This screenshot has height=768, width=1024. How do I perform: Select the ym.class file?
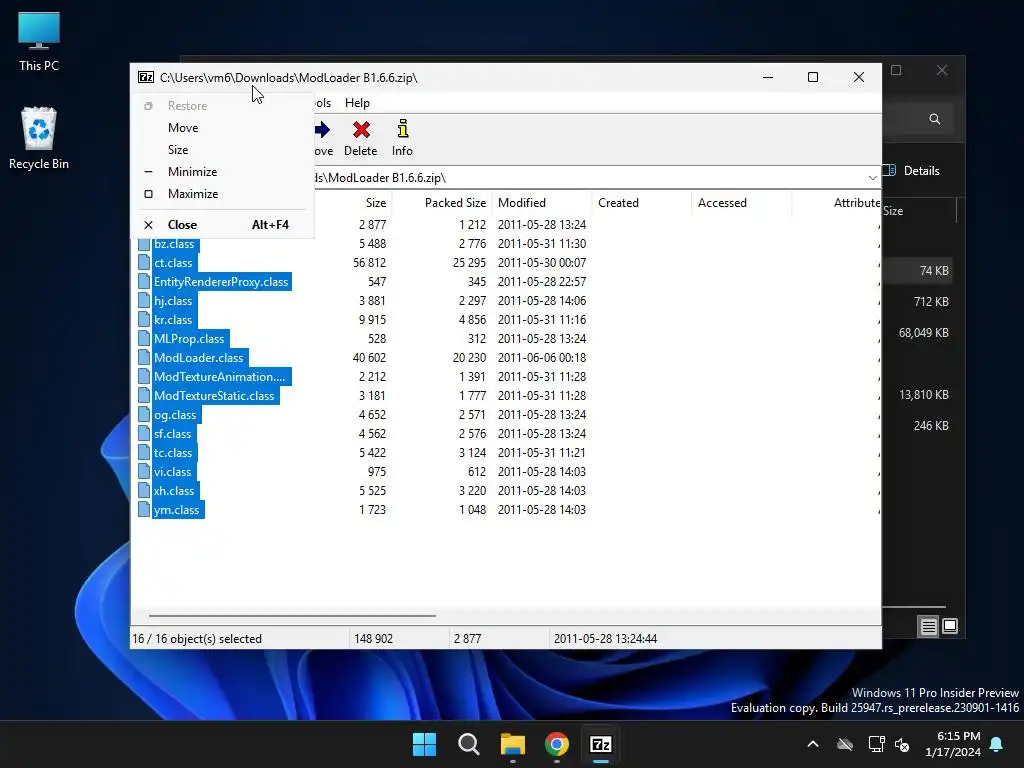point(177,509)
